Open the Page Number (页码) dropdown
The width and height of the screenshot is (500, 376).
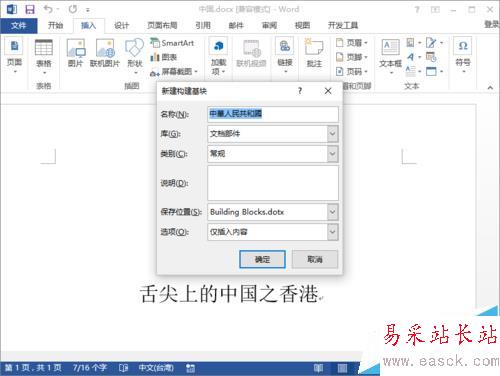(352, 71)
